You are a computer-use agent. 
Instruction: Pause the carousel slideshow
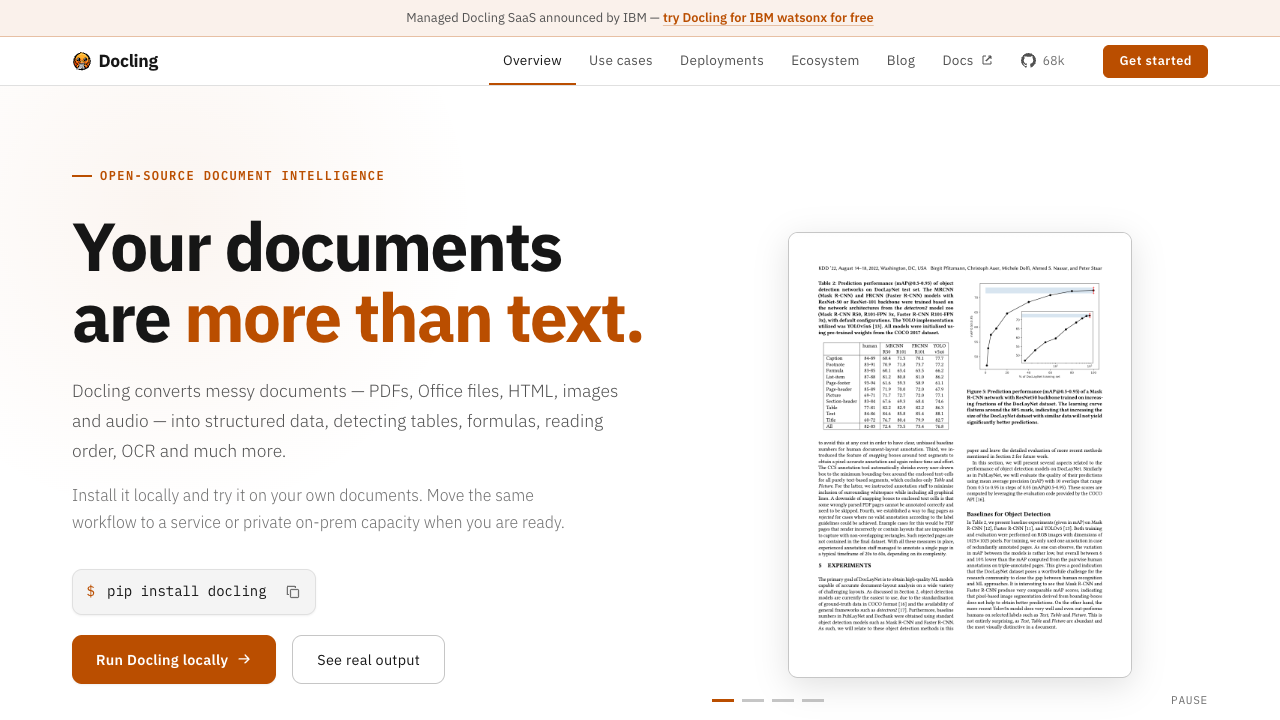pyautogui.click(x=1189, y=700)
